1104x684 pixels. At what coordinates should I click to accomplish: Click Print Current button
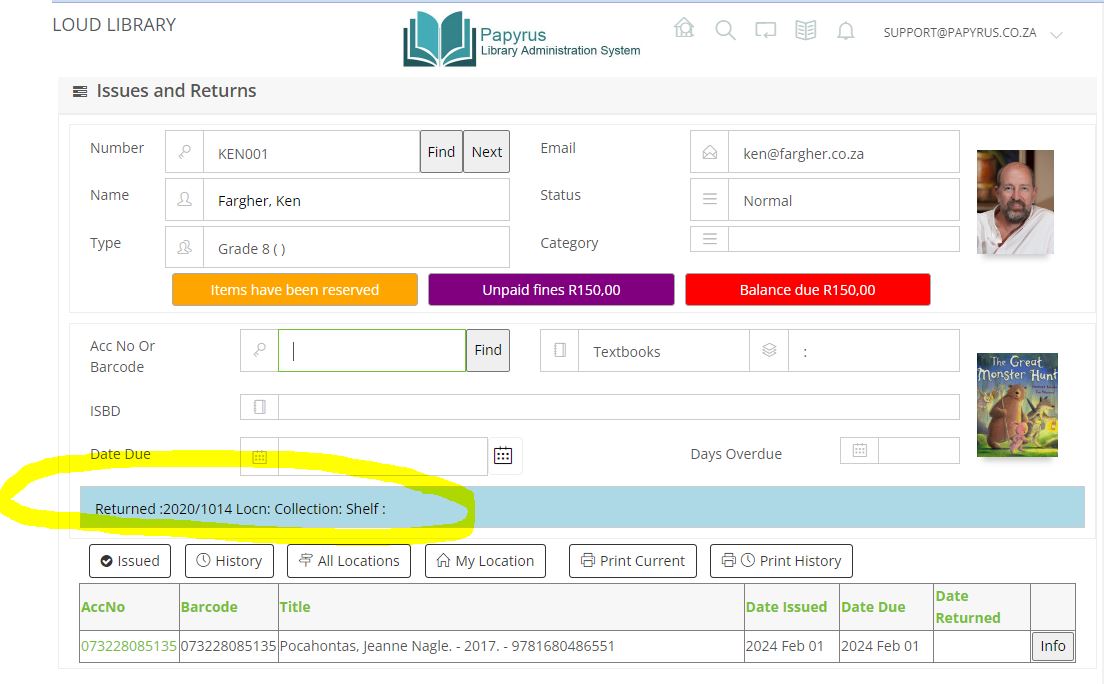point(633,561)
